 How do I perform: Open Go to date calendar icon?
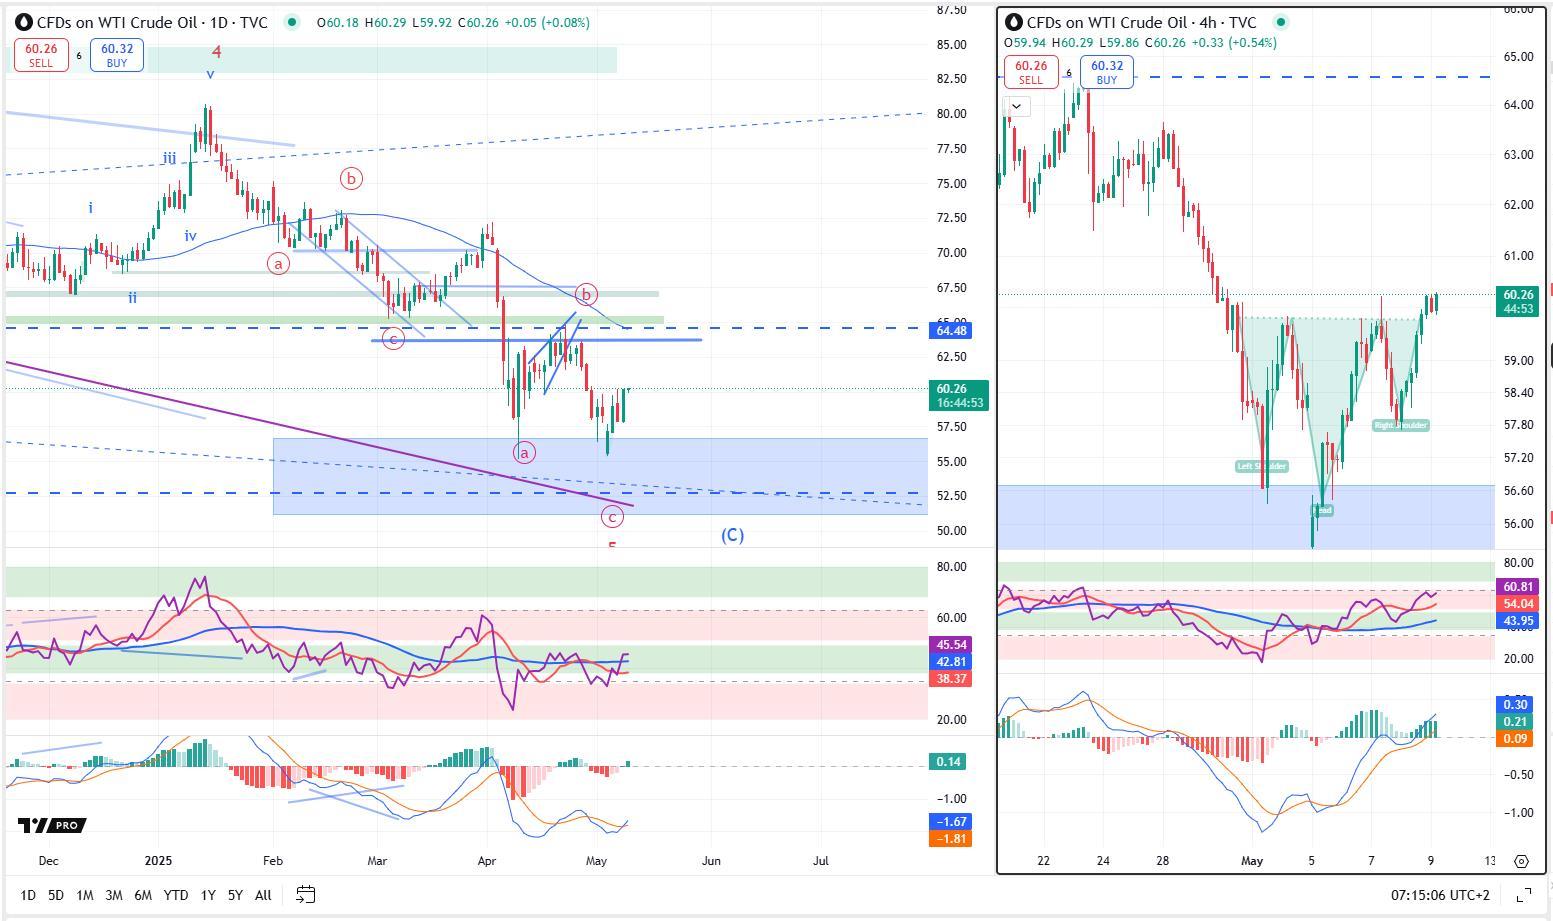pyautogui.click(x=306, y=894)
